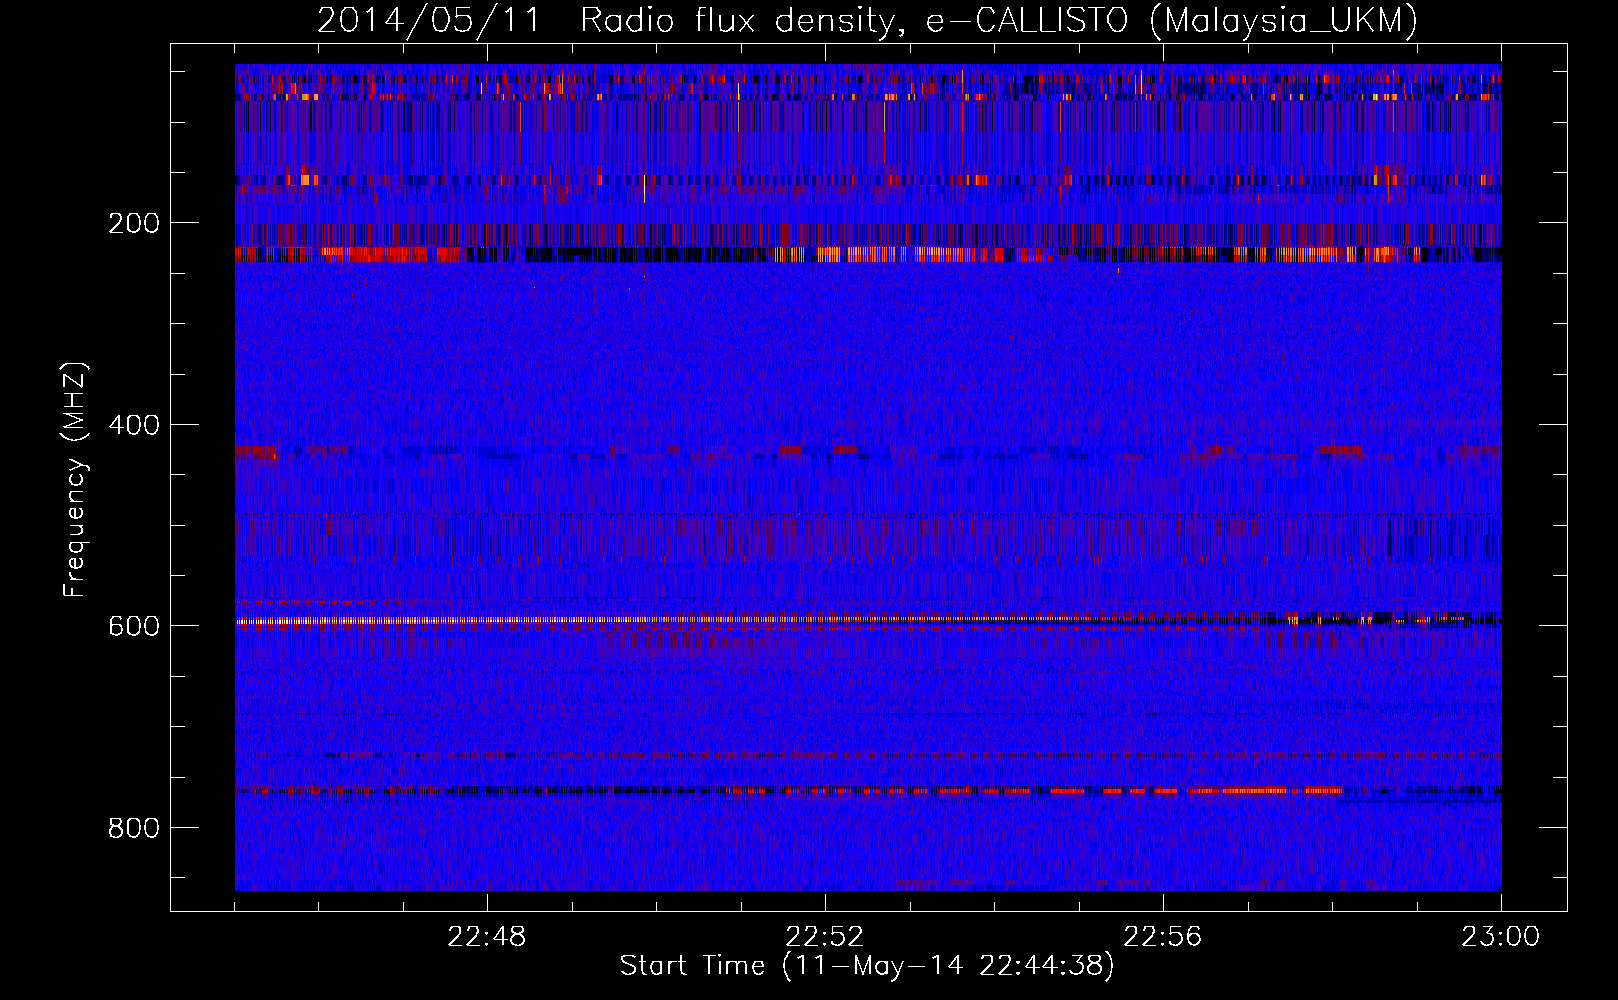Click the red band just below 800 MHz
Viewport: 1618px width, 1000px height.
[x=868, y=791]
